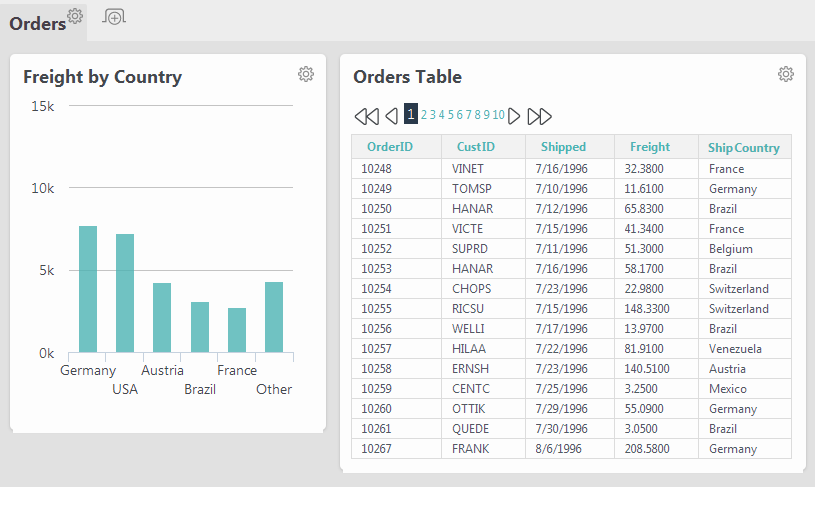The image size is (815, 505).
Task: Open the Orders tab settings gear
Action: (75, 16)
